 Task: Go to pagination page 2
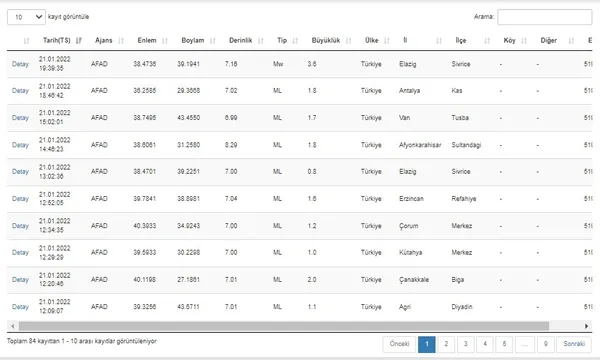[x=446, y=344]
